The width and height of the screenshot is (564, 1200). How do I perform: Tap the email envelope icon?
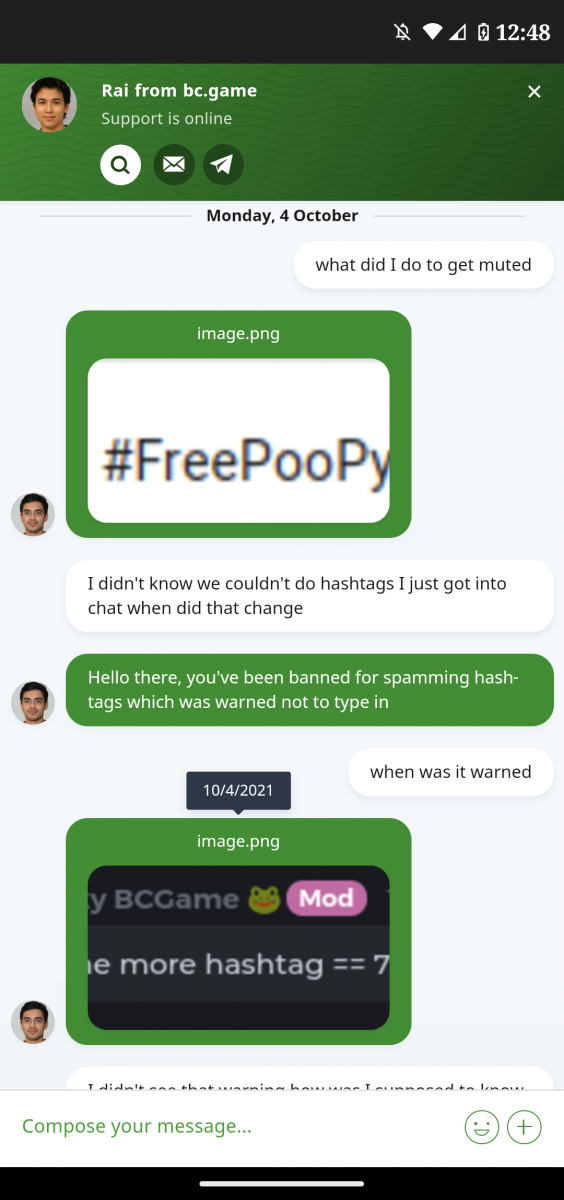tap(174, 164)
